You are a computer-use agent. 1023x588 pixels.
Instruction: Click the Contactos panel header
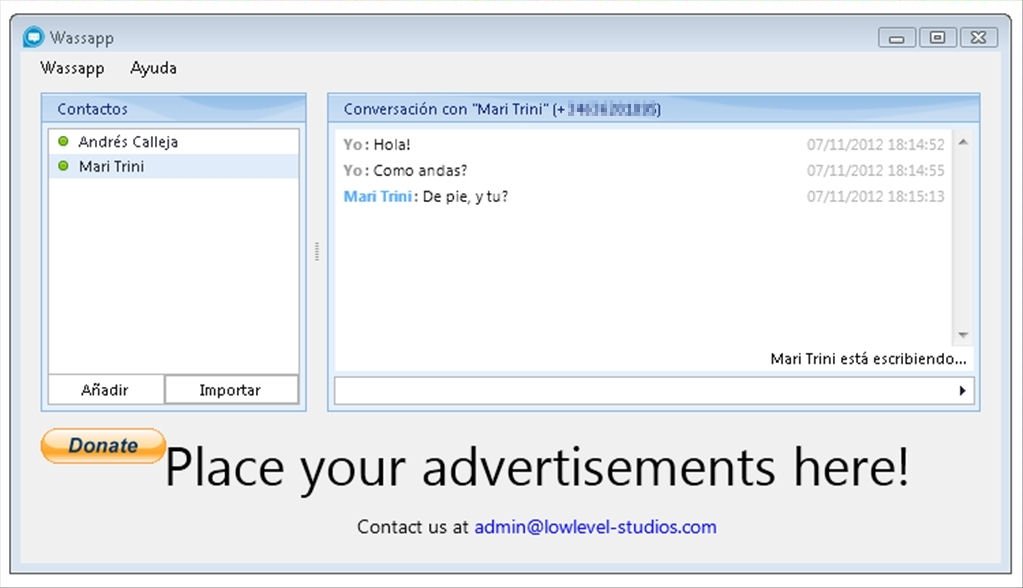point(174,108)
